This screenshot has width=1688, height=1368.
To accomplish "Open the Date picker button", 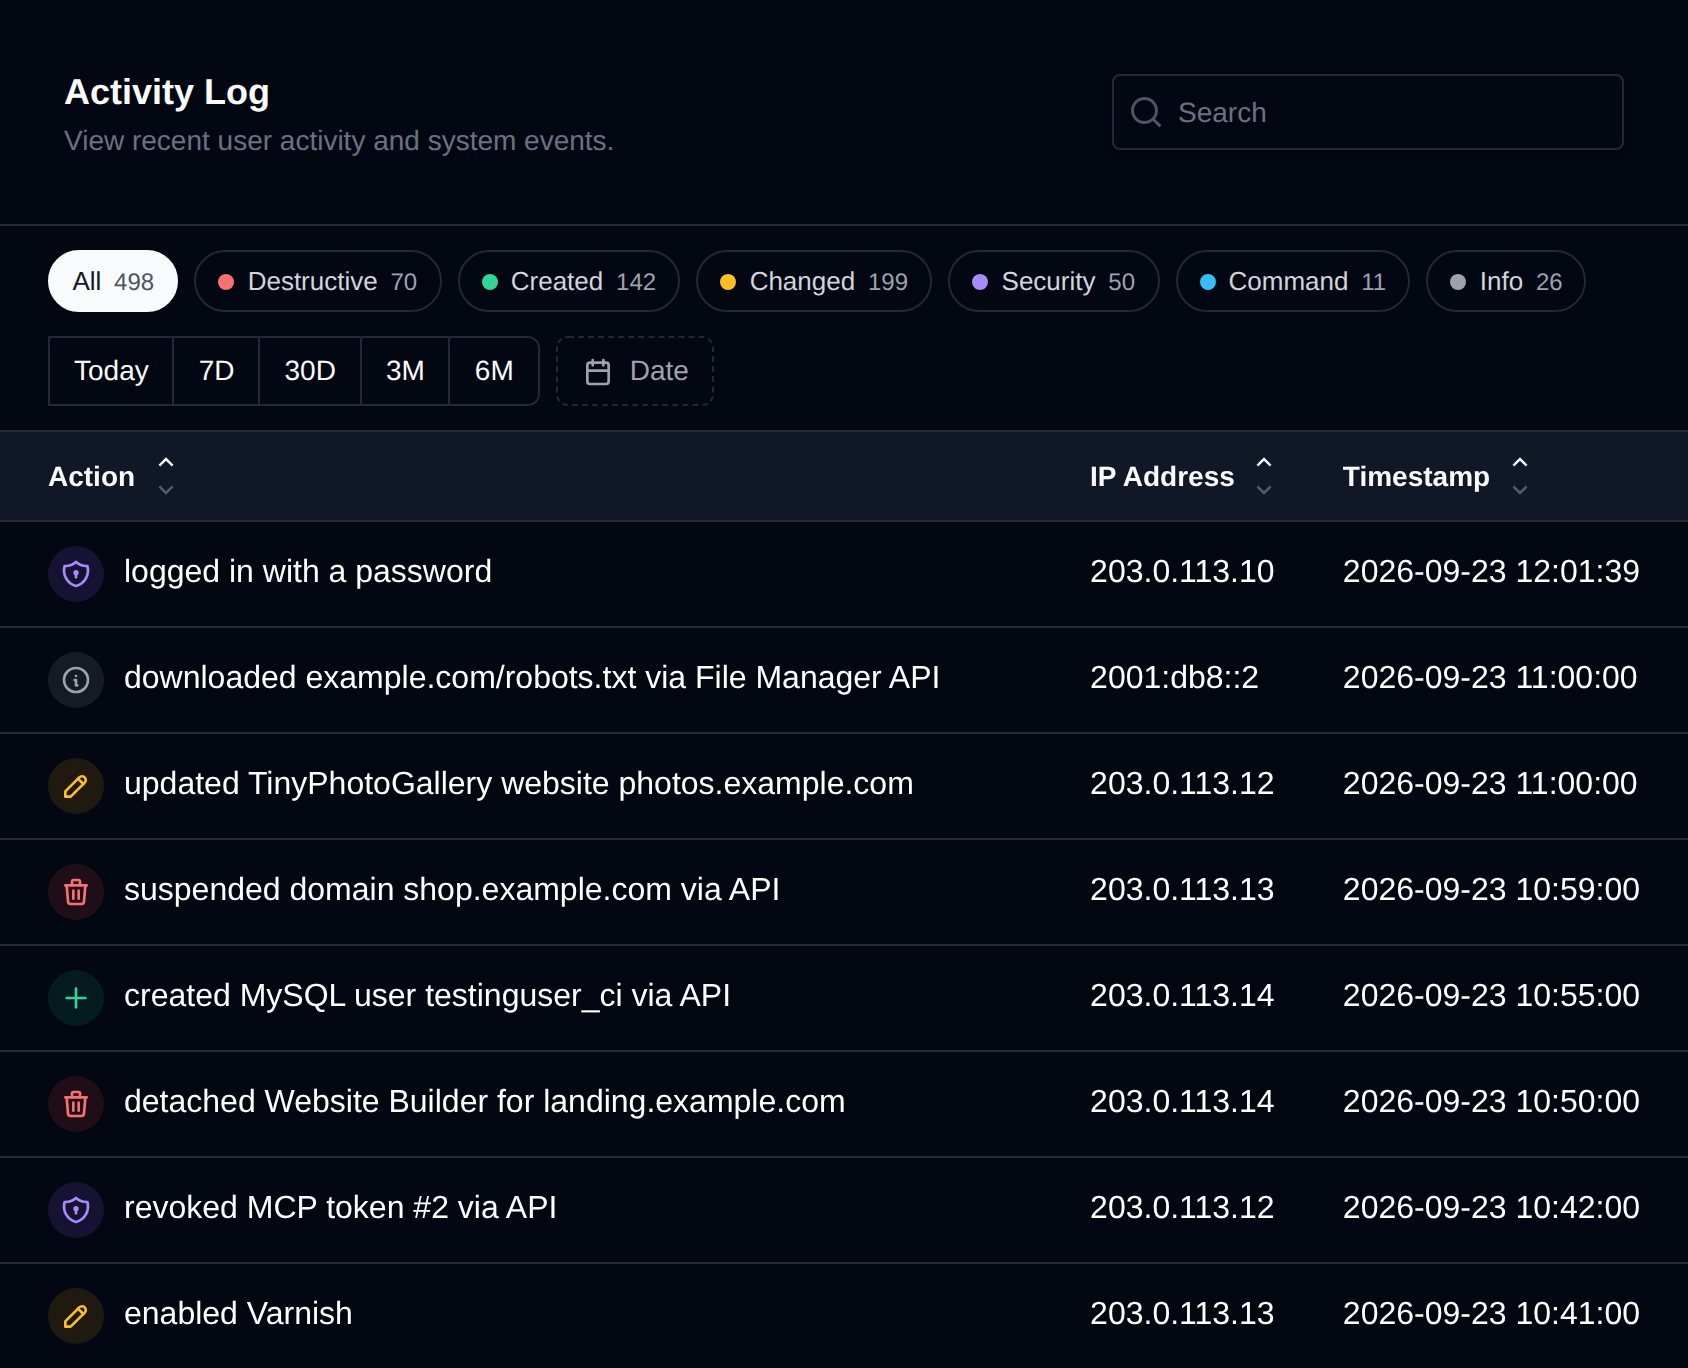I will click(x=635, y=371).
